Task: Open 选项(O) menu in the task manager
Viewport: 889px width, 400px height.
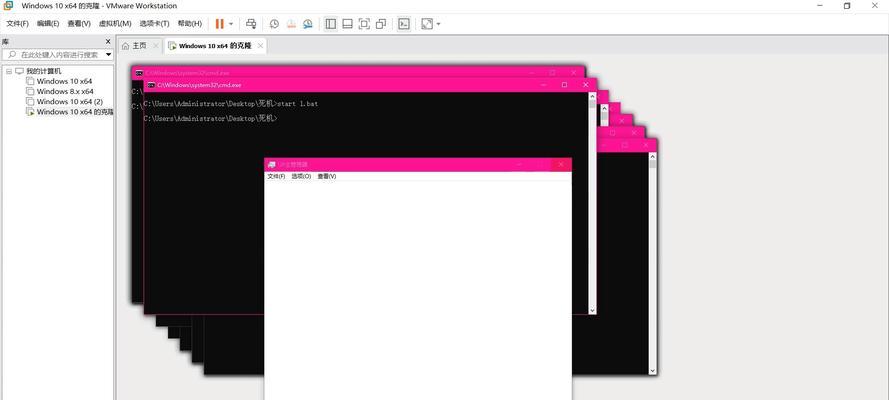Action: [x=301, y=177]
